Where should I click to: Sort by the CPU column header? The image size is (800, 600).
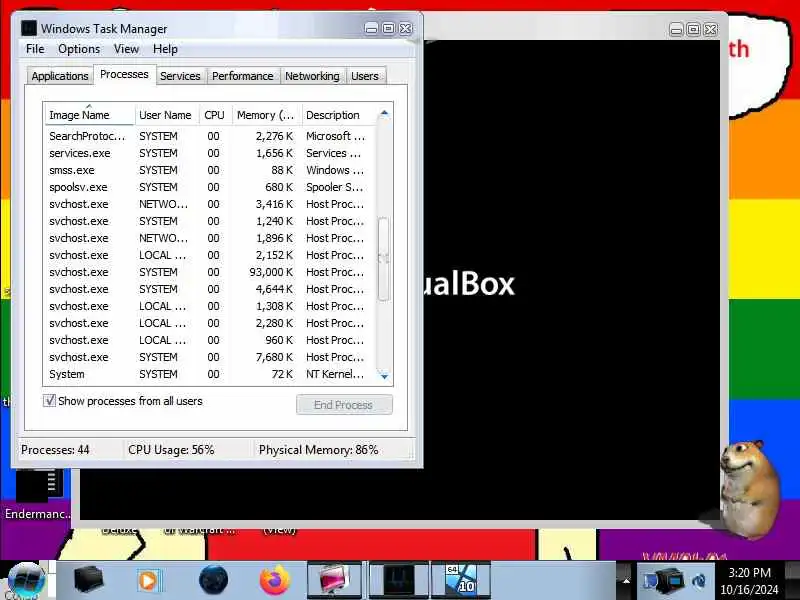pyautogui.click(x=215, y=115)
